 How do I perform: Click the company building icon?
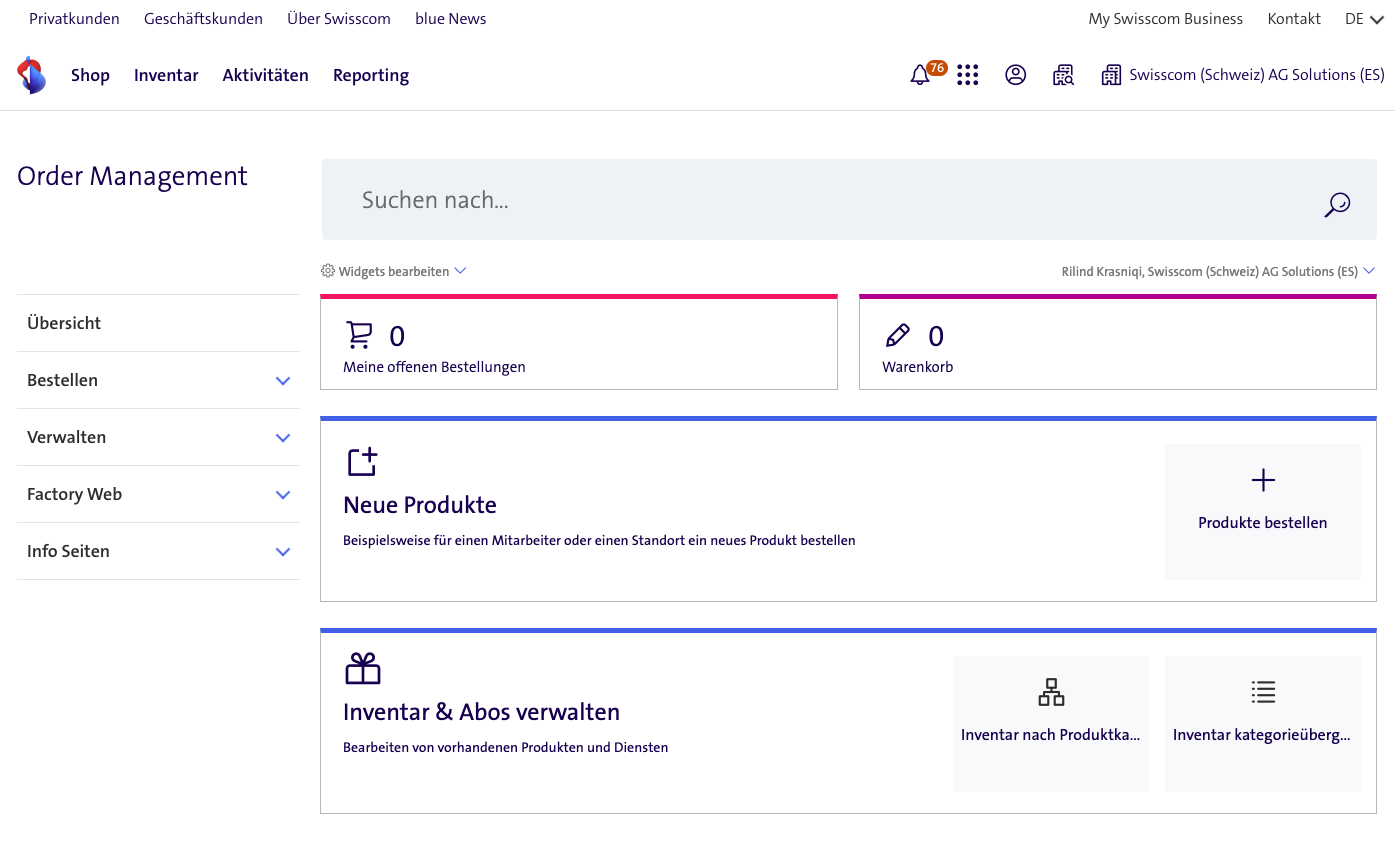(x=1111, y=75)
